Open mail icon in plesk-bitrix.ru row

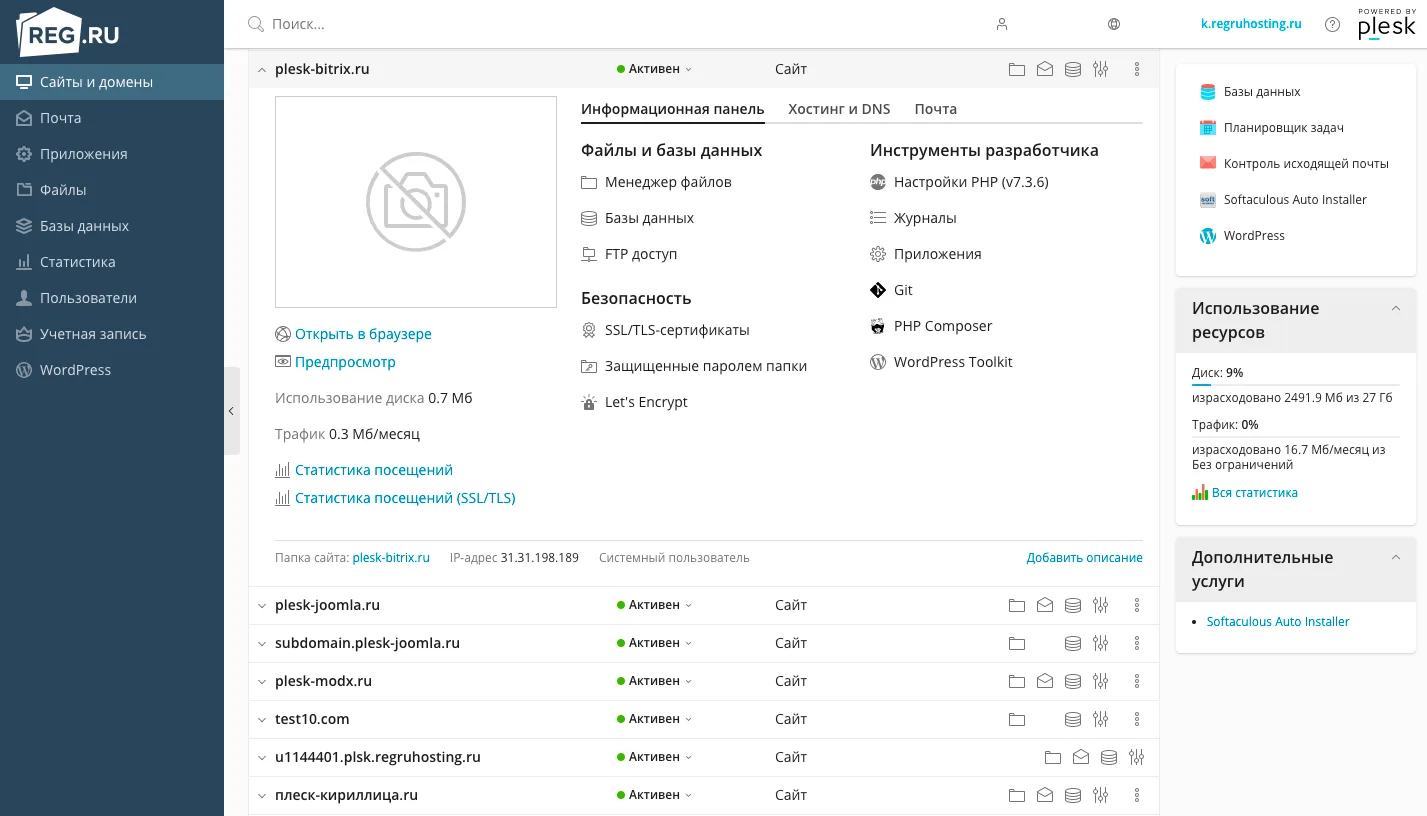tap(1045, 69)
